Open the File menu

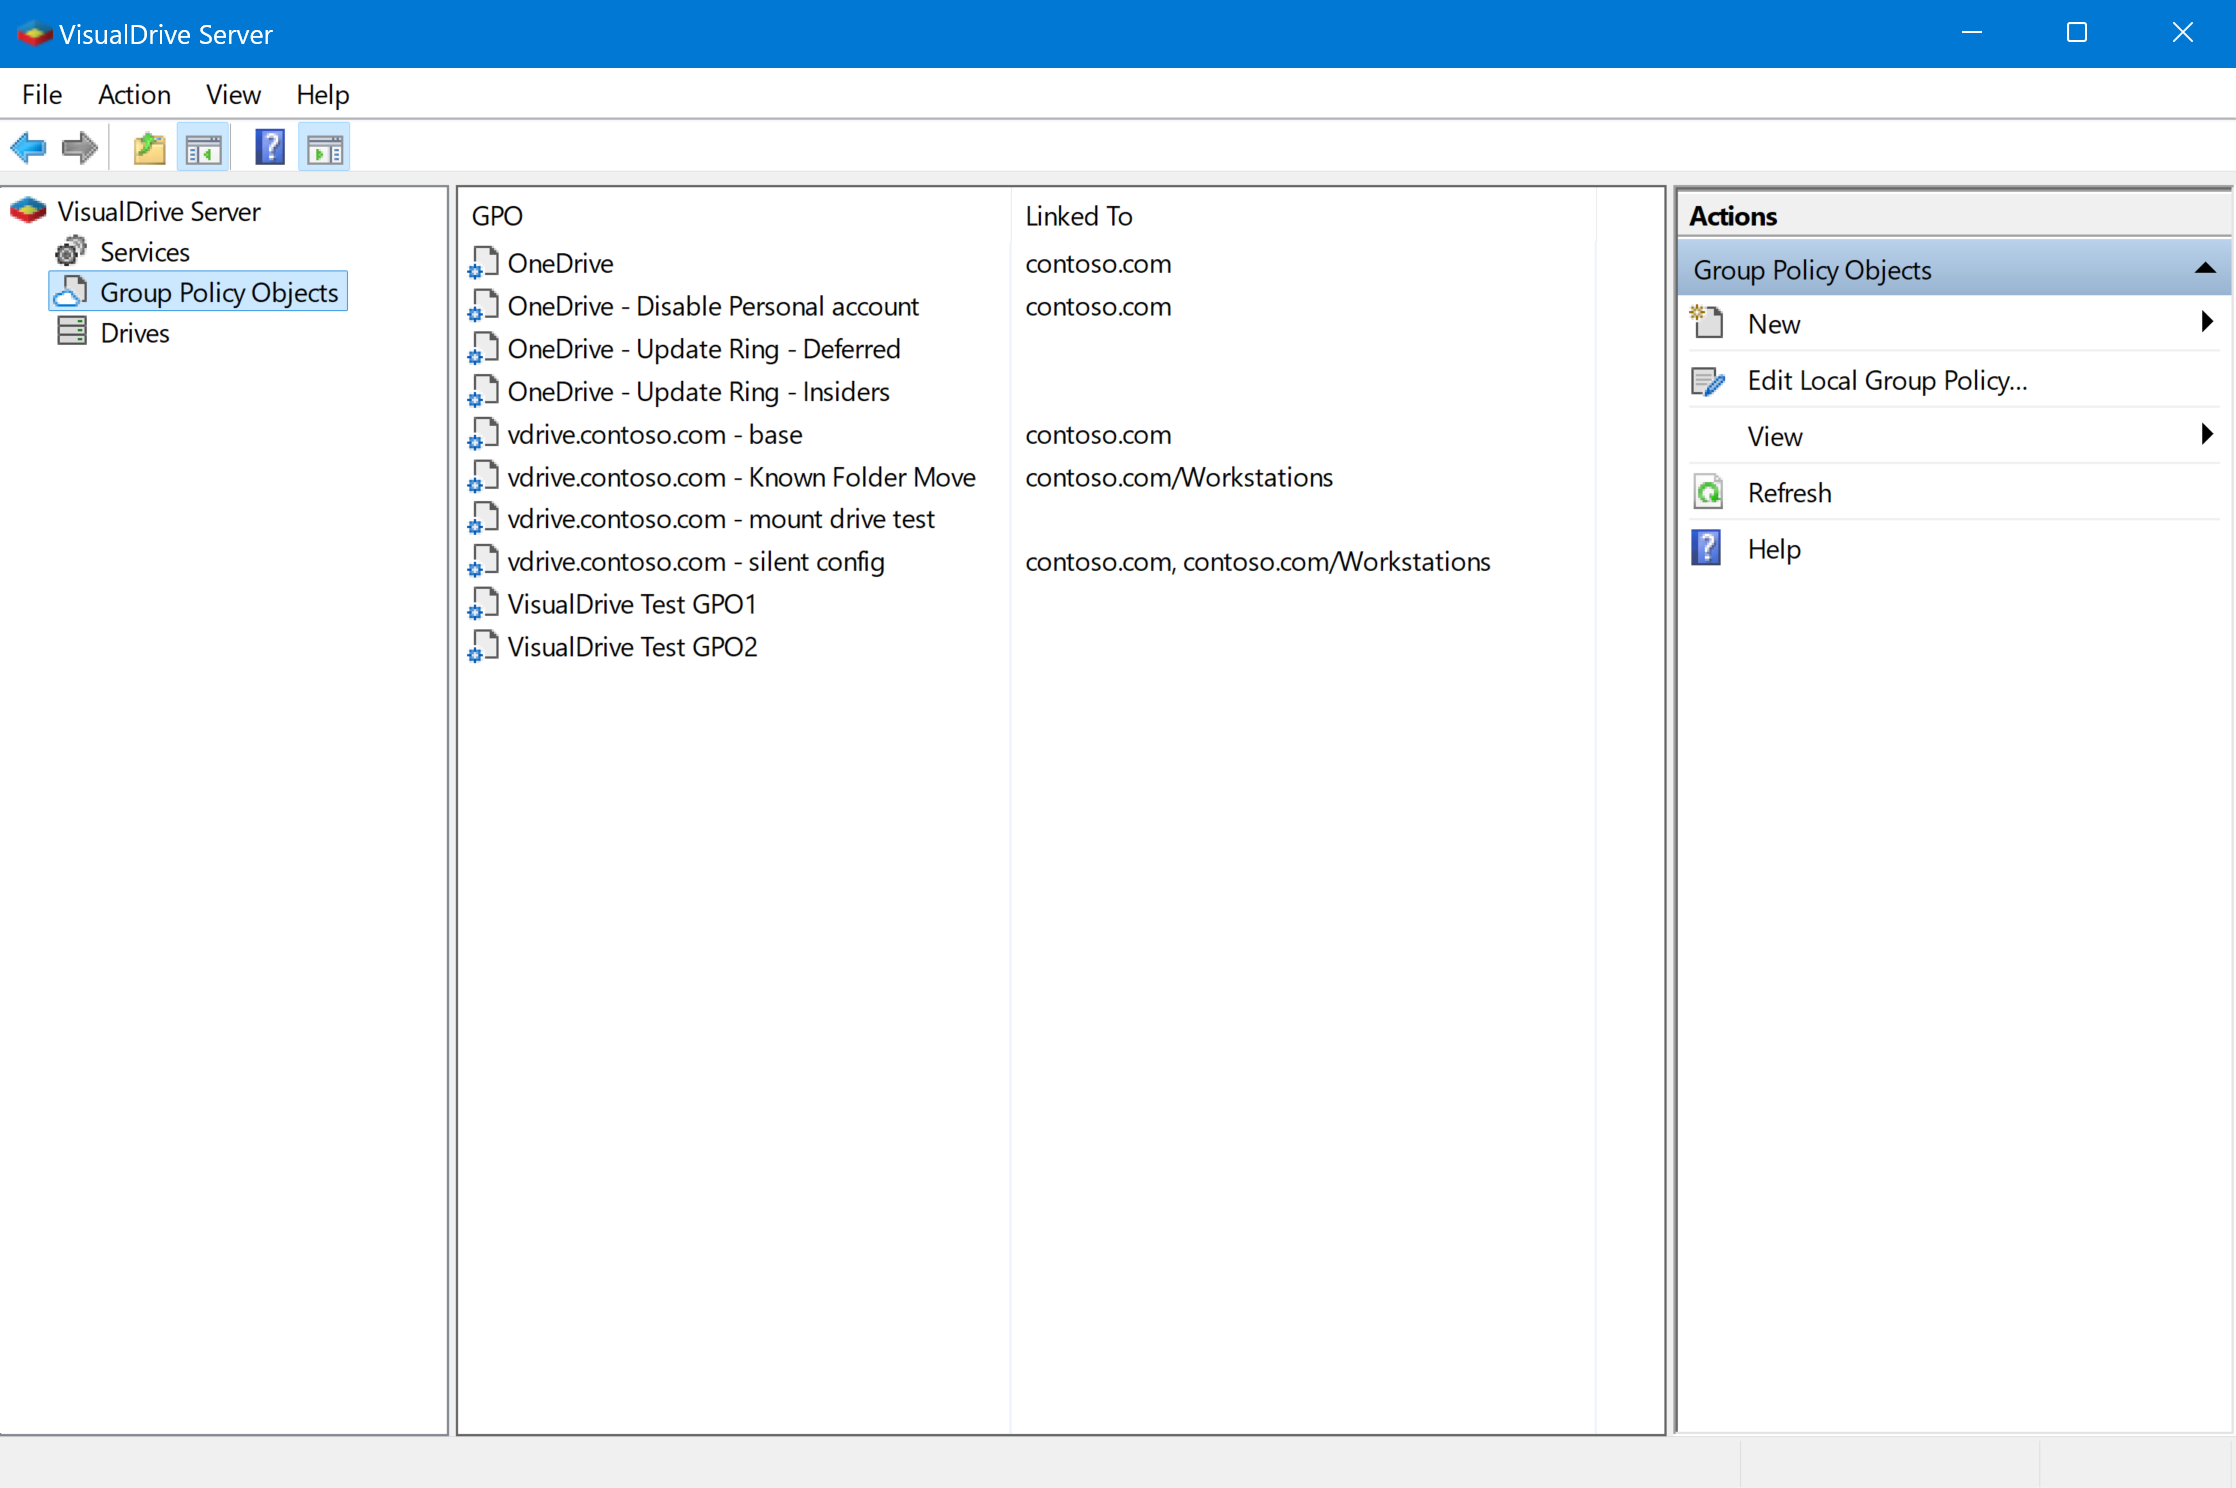[x=42, y=95]
